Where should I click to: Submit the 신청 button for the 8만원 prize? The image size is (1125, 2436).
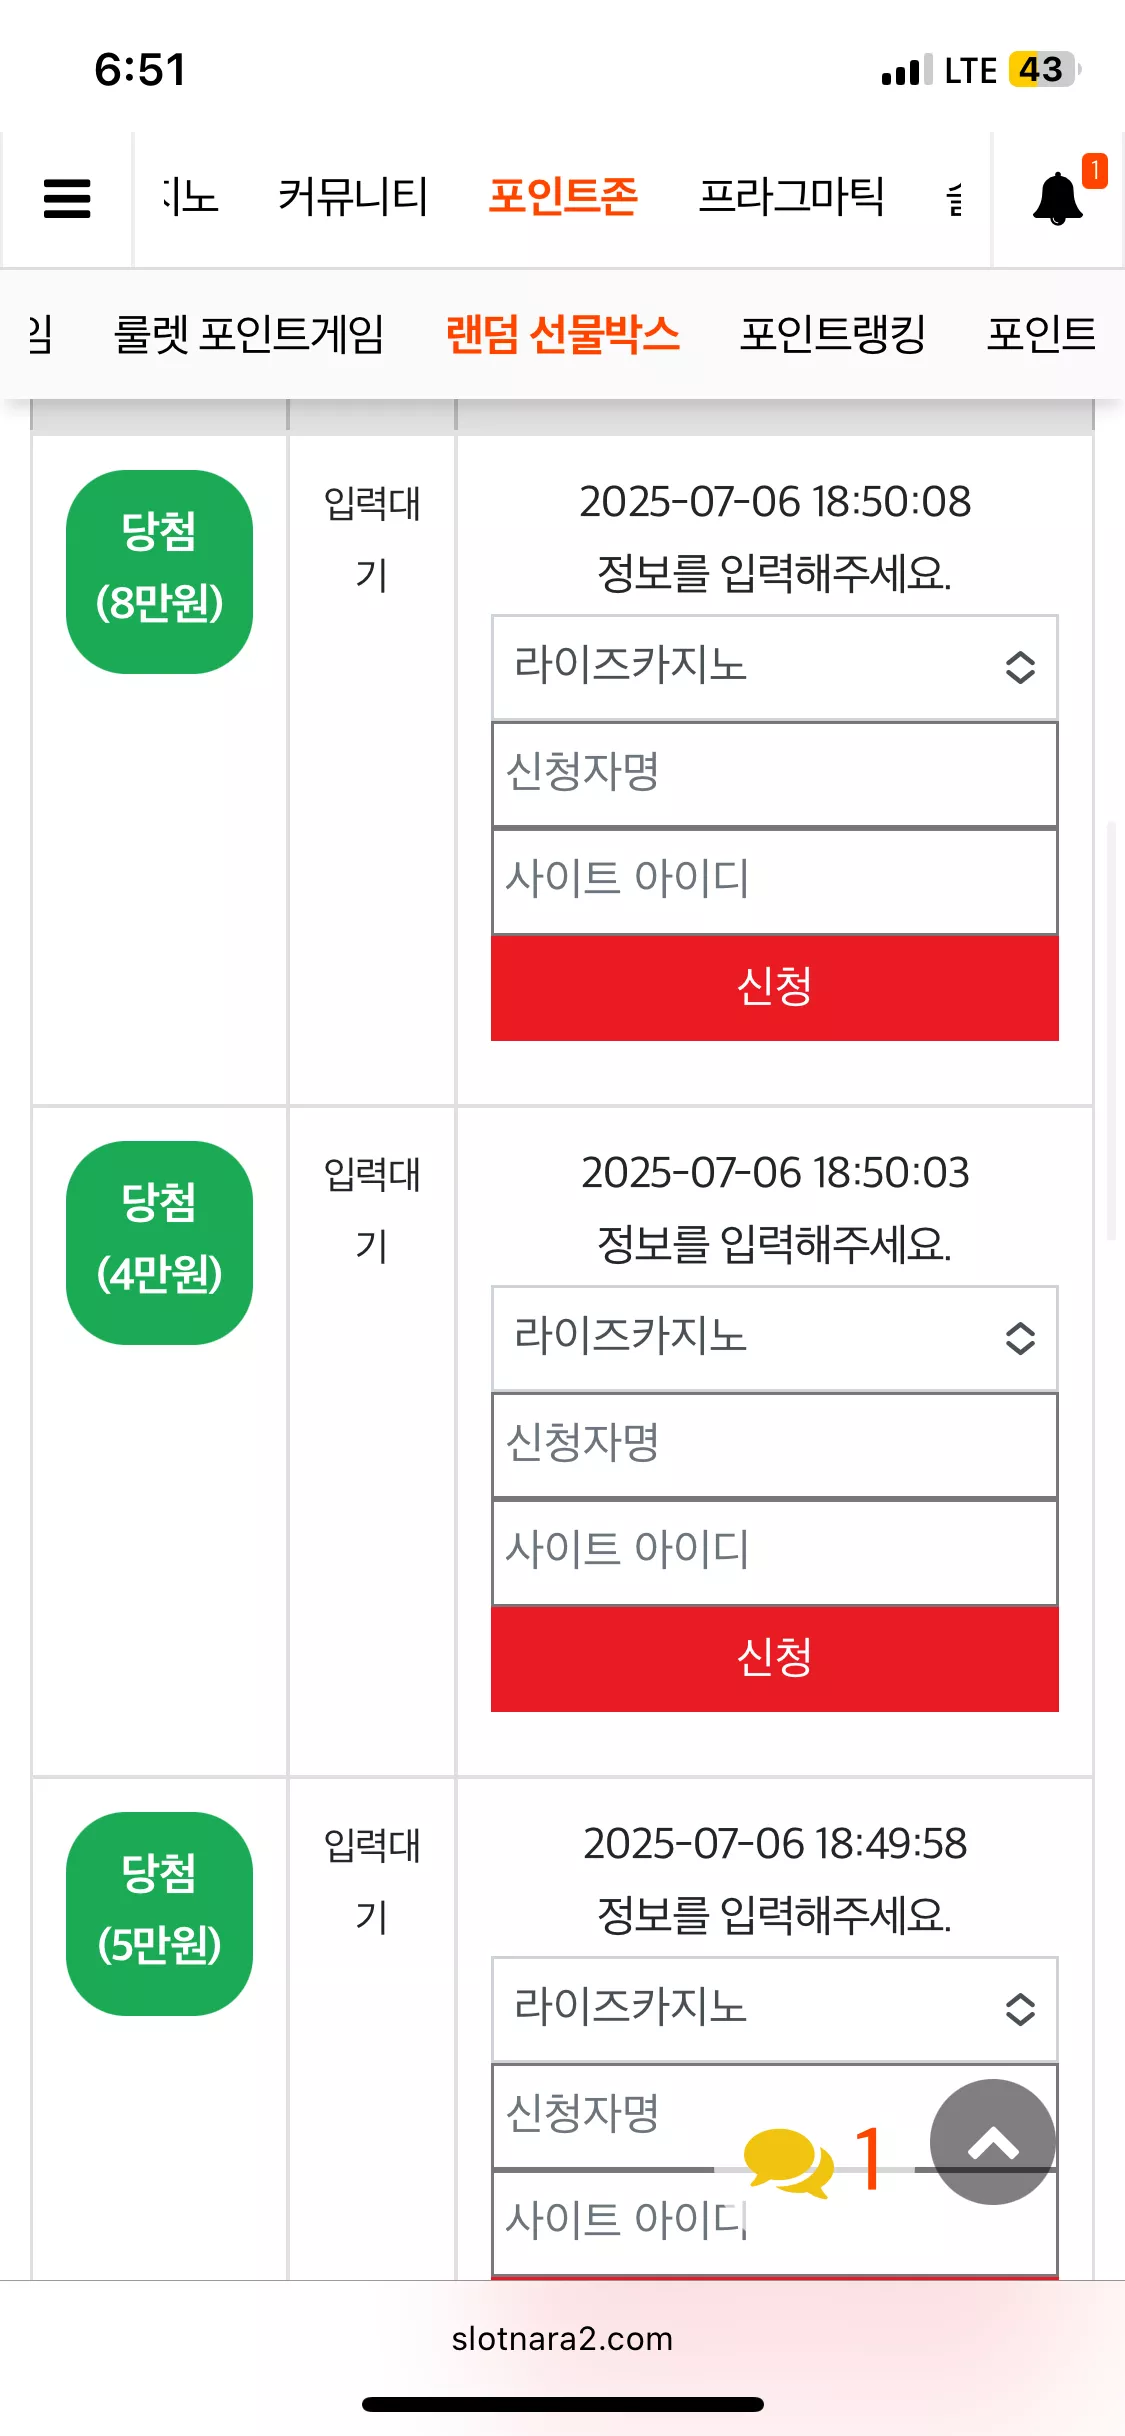[x=774, y=987]
